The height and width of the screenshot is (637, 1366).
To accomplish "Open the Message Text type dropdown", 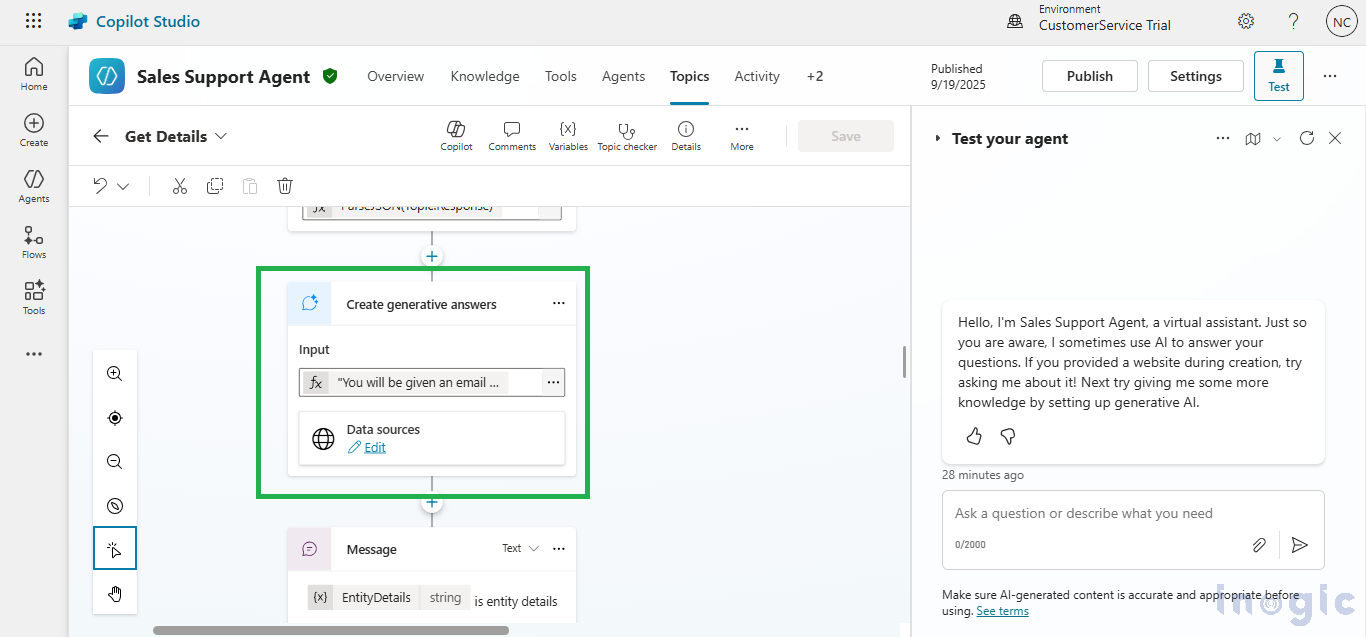I will [x=520, y=548].
